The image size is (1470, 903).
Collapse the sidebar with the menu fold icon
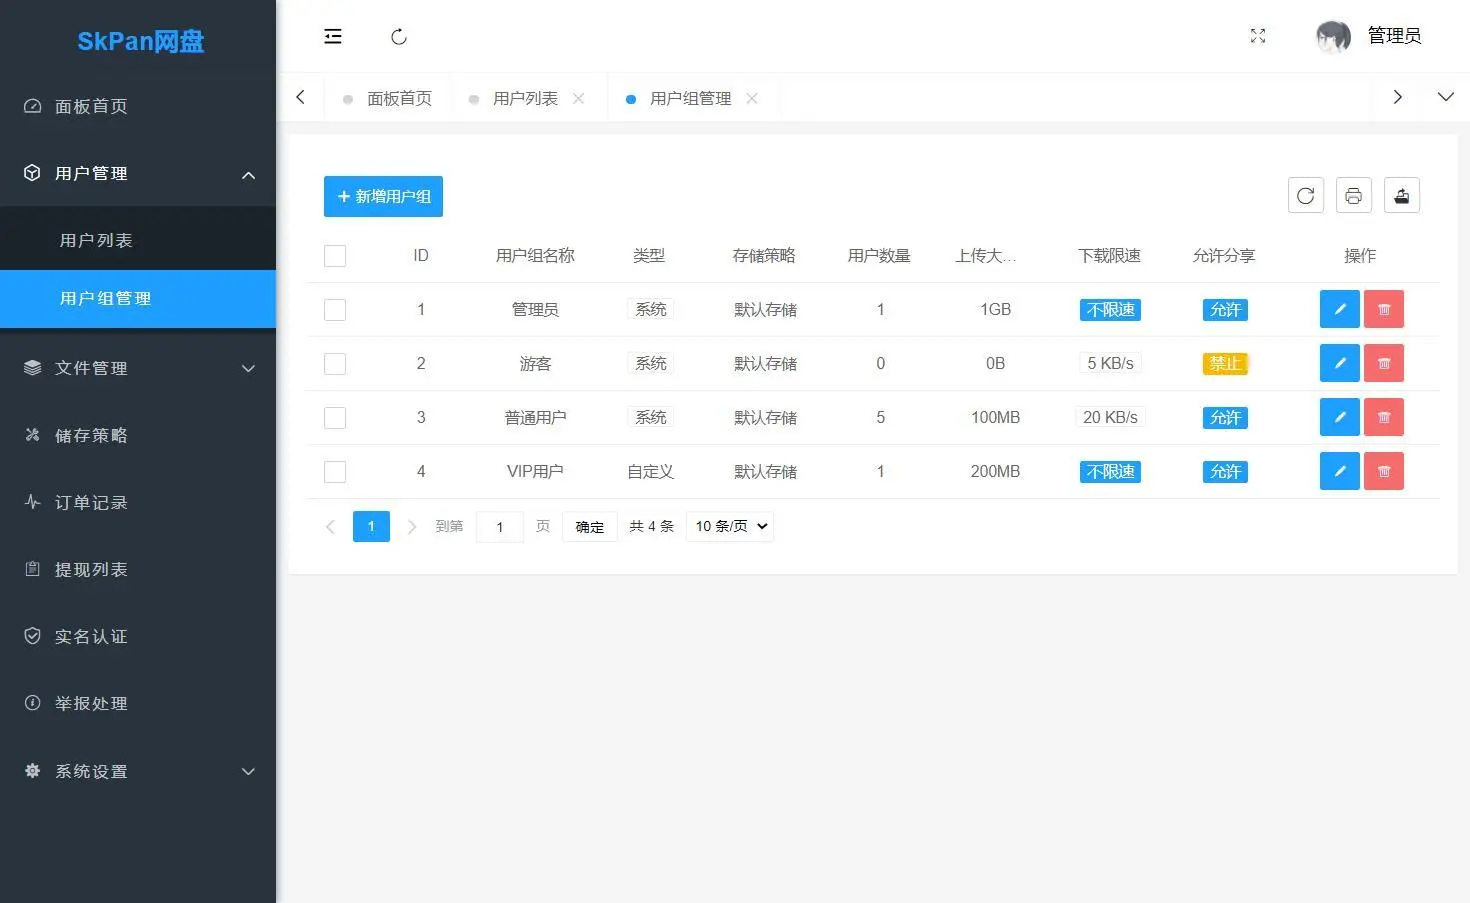(x=333, y=37)
